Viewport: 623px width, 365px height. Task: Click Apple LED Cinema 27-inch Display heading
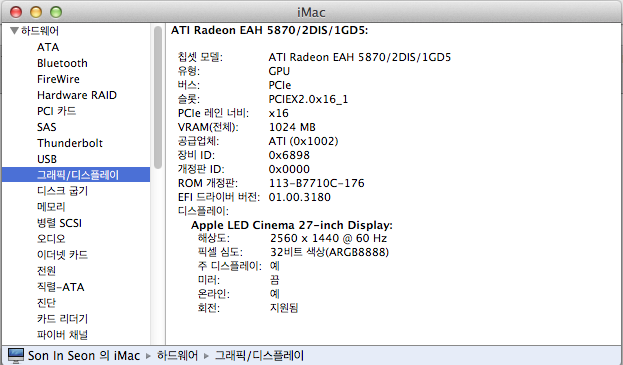[292, 225]
